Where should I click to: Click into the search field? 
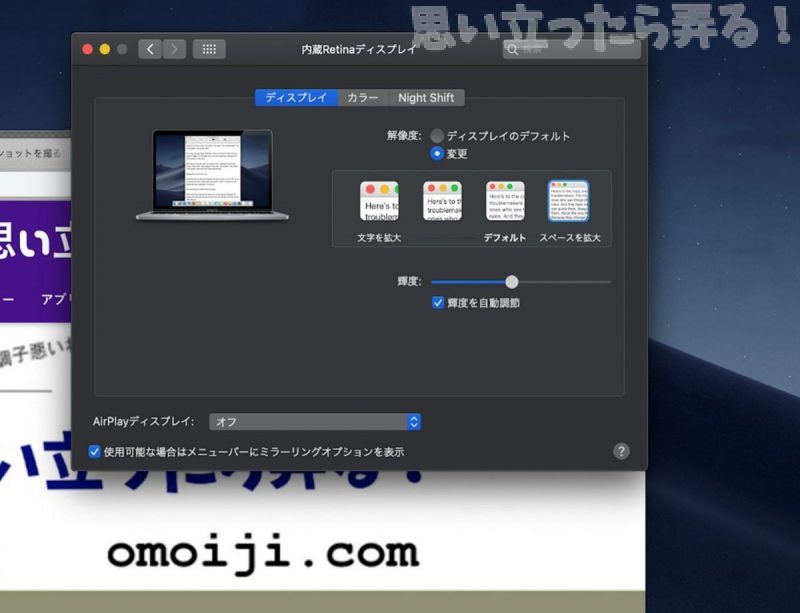coord(572,49)
